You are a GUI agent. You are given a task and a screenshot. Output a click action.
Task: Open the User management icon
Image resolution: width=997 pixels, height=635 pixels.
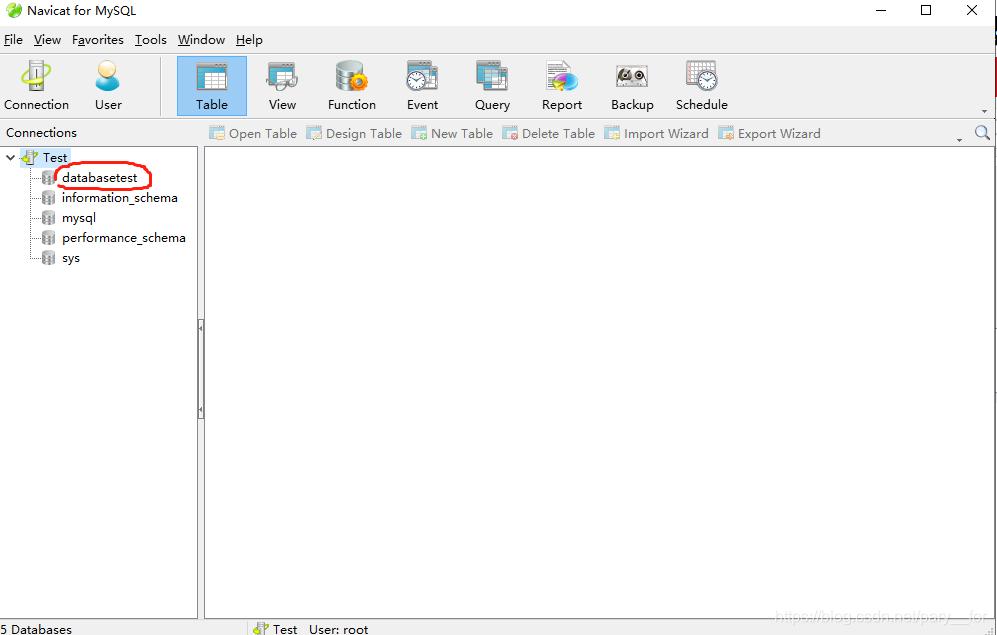click(108, 85)
